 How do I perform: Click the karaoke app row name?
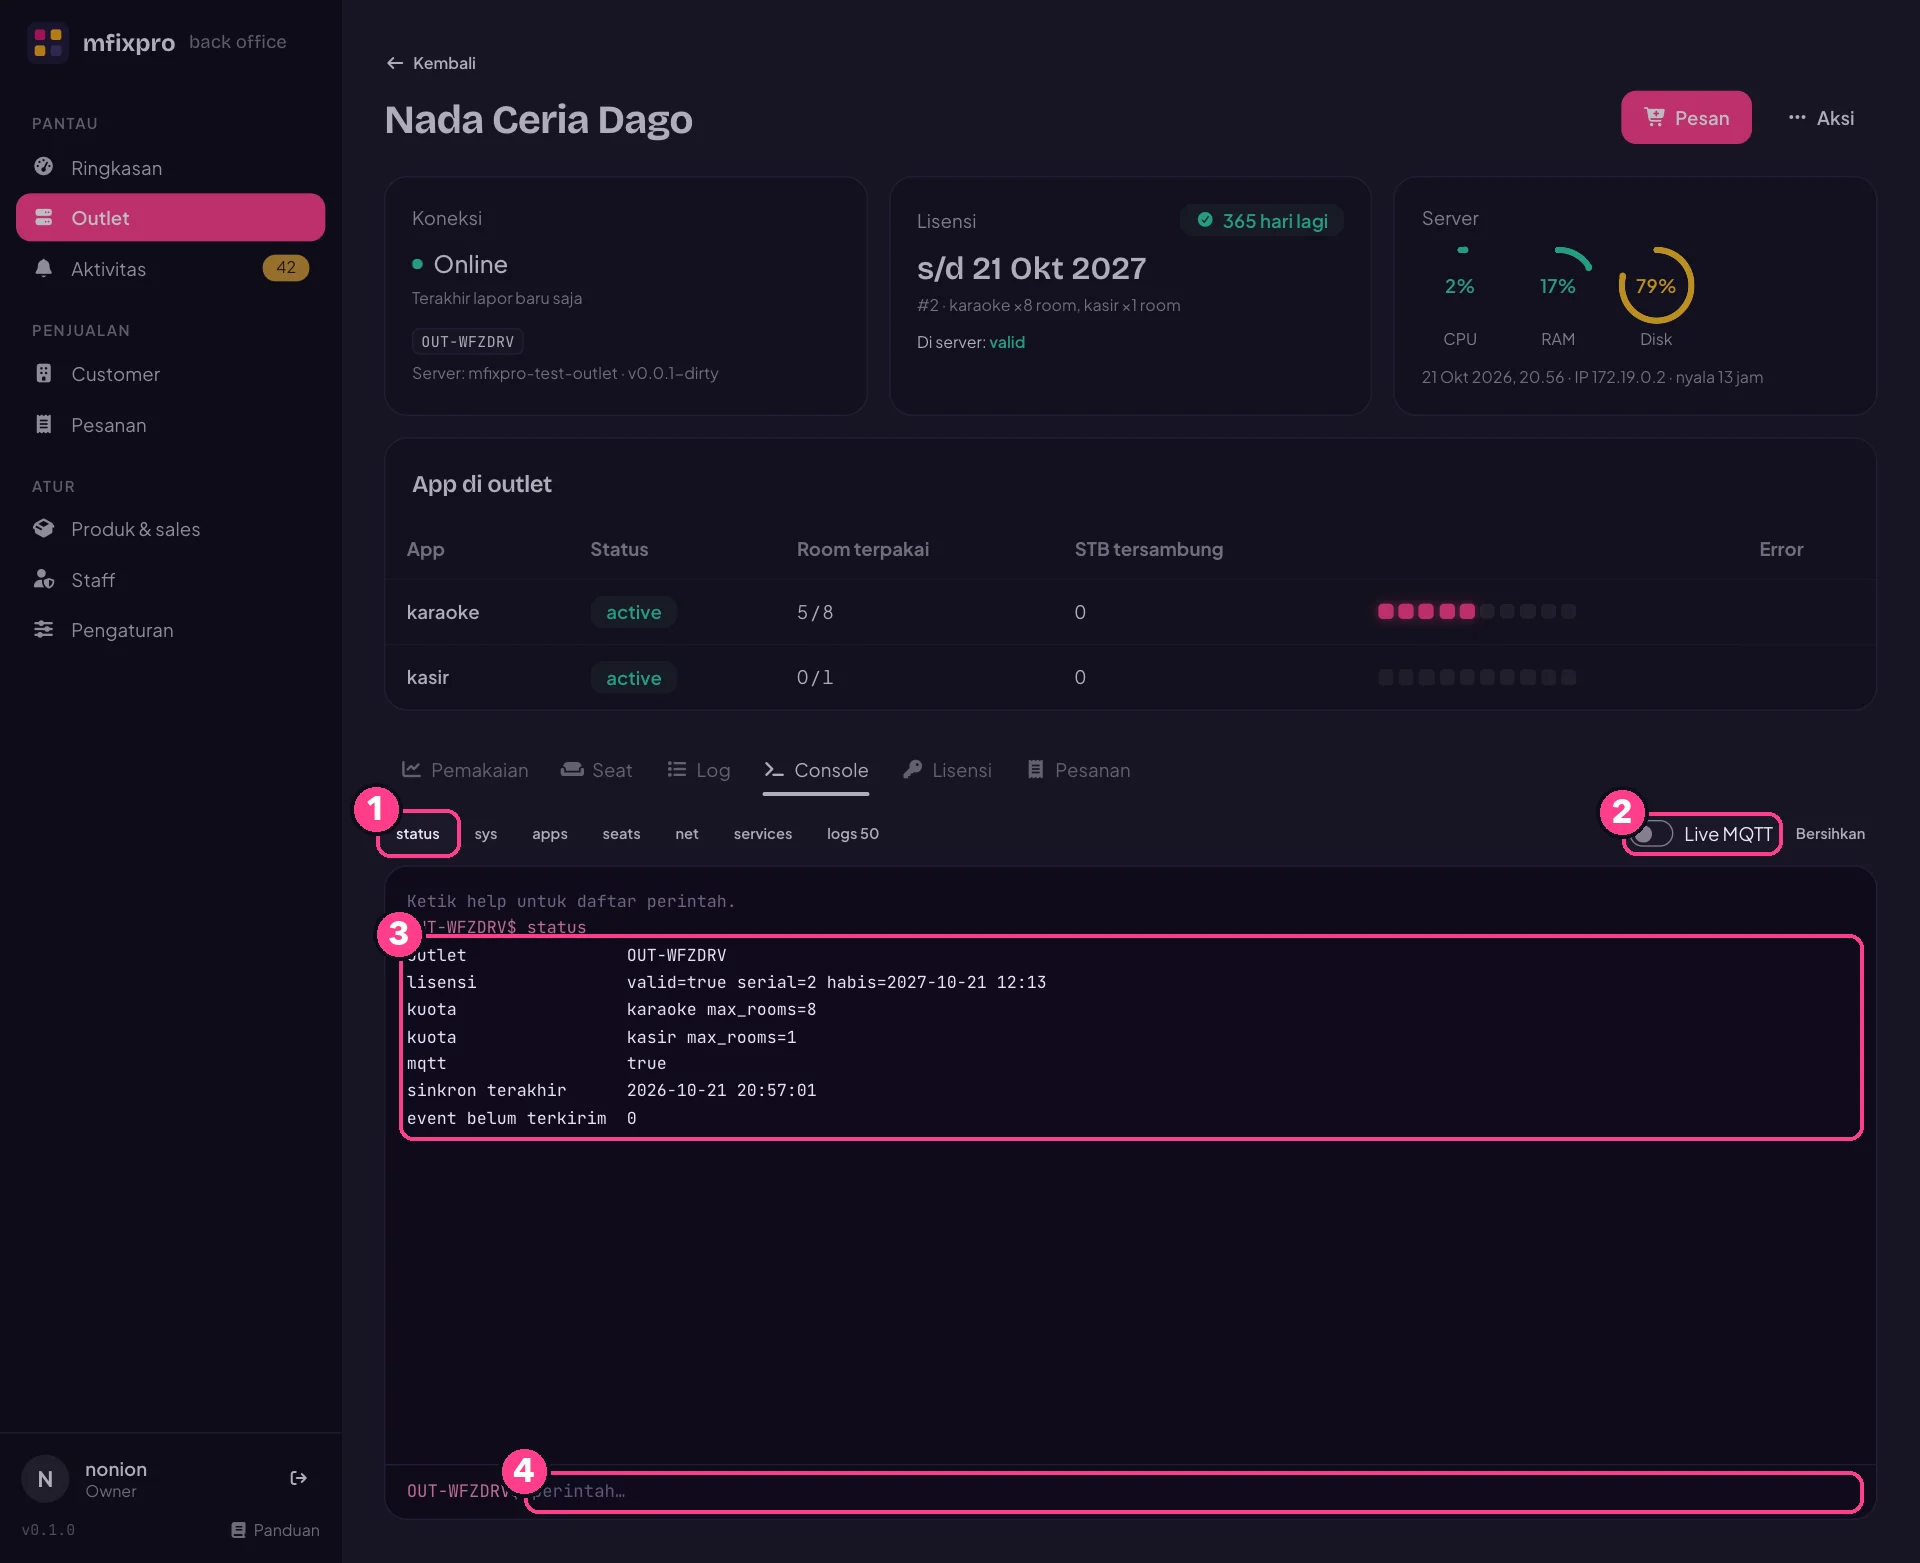click(x=443, y=612)
